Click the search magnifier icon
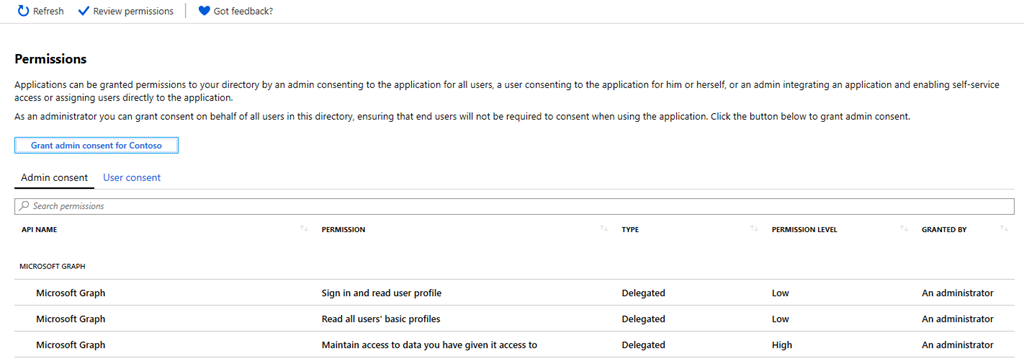This screenshot has width=1024, height=364. pyautogui.click(x=24, y=206)
